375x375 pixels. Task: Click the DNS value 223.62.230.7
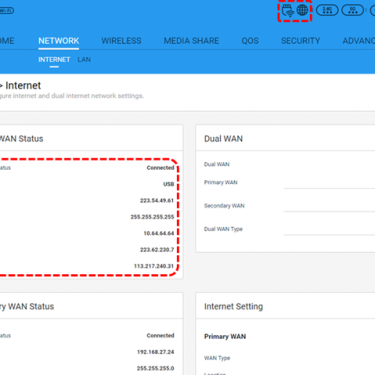[157, 250]
